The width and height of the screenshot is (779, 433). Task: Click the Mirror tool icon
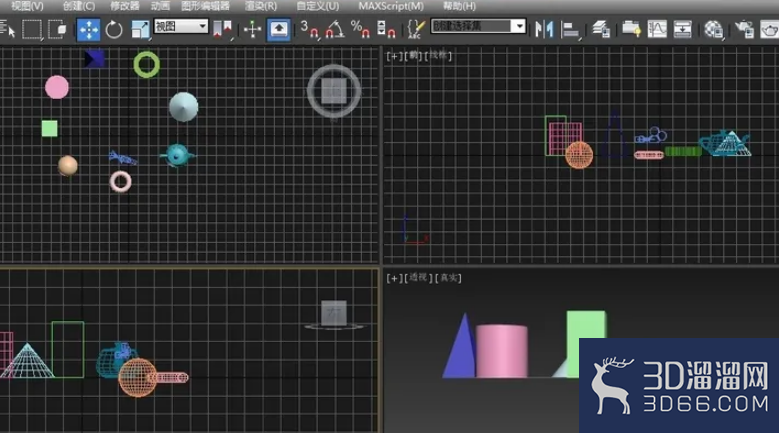(544, 29)
